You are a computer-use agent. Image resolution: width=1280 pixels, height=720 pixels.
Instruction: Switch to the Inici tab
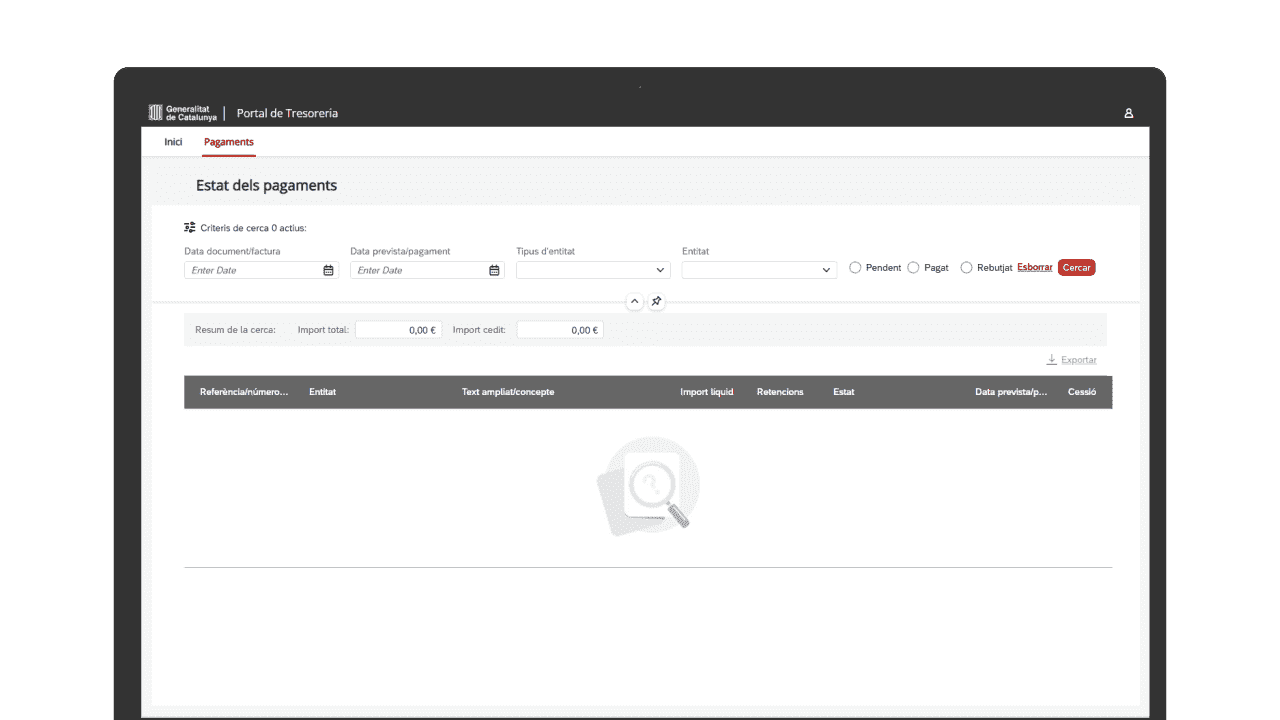(172, 141)
